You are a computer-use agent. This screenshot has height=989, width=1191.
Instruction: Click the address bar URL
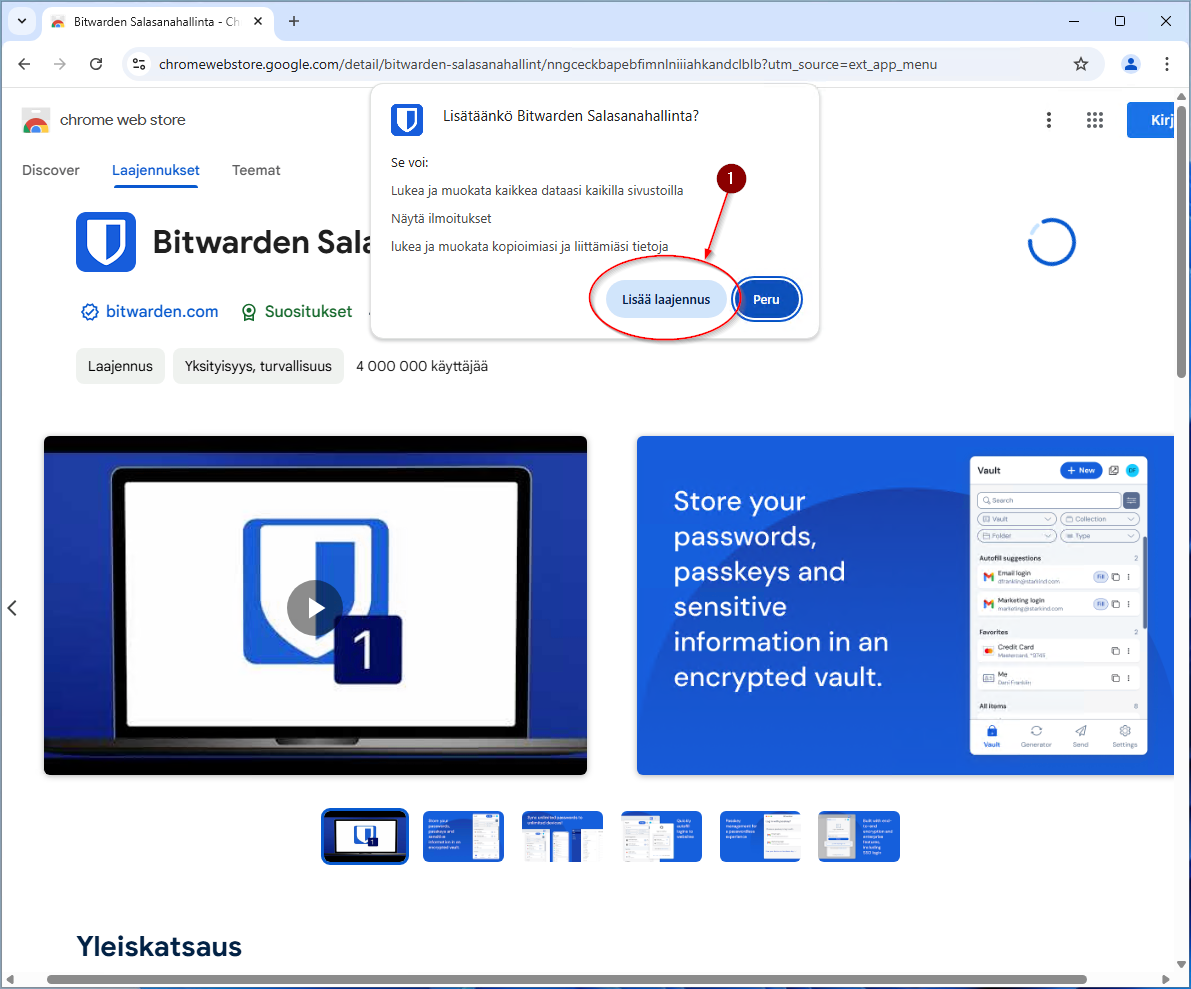click(x=548, y=65)
